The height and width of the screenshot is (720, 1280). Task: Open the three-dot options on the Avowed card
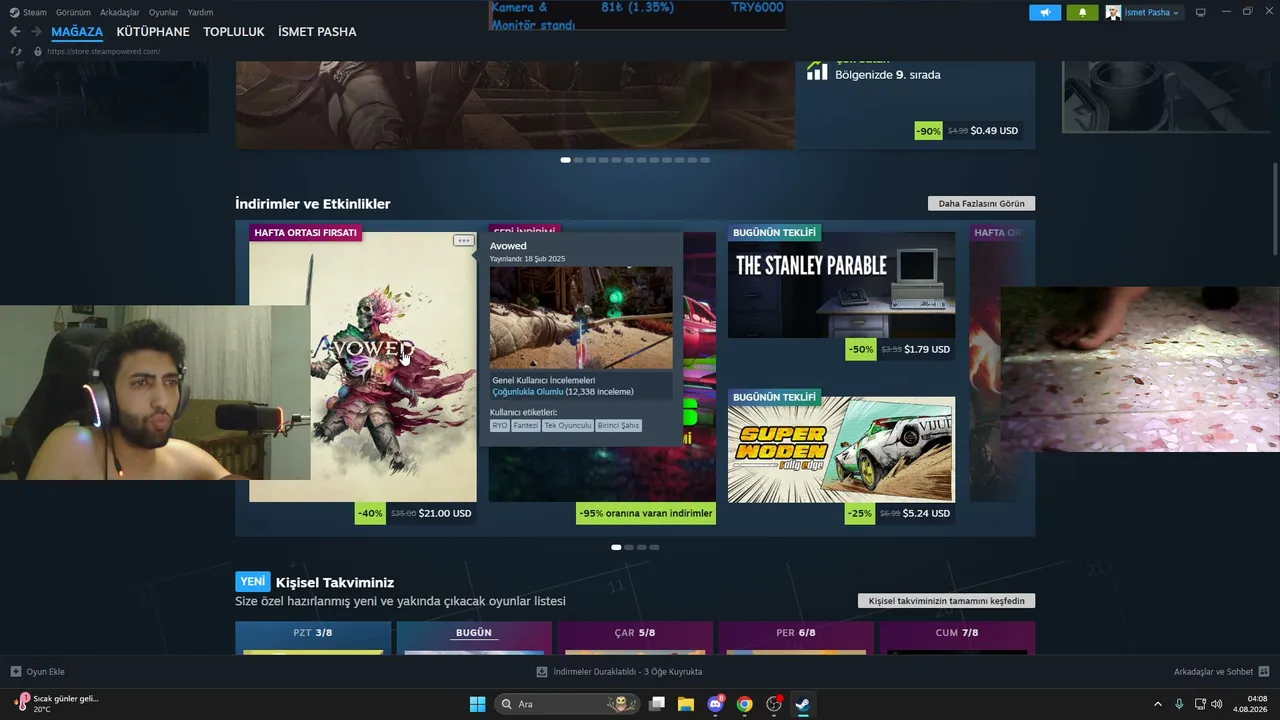click(463, 240)
